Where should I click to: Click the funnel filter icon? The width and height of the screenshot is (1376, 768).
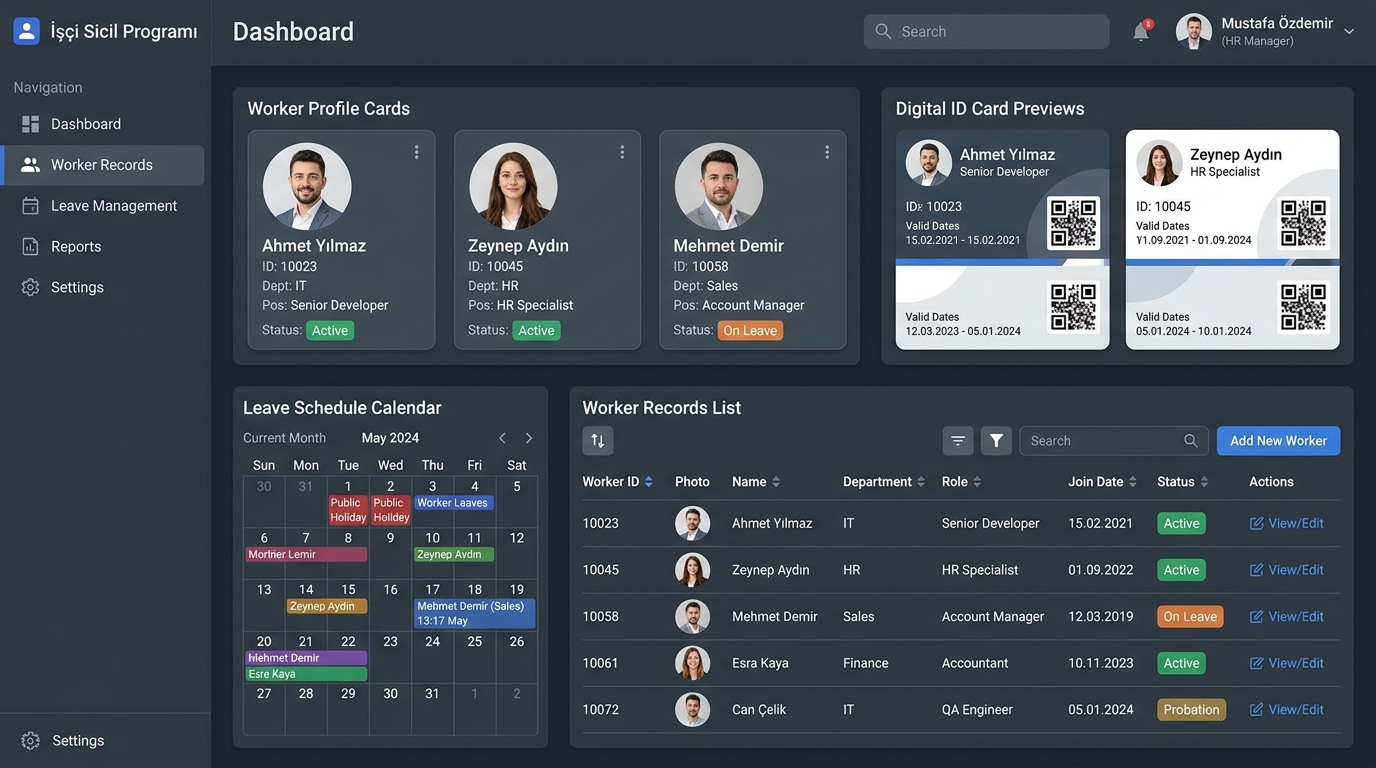(996, 441)
